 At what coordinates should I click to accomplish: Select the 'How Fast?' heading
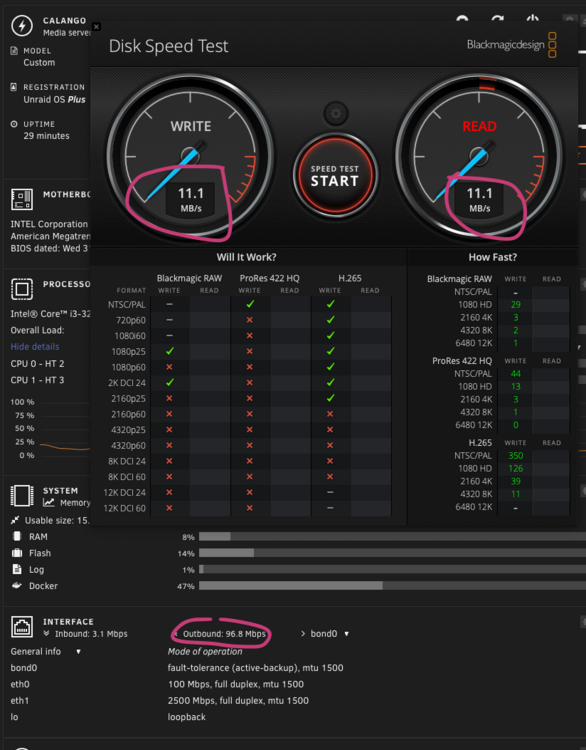(492, 257)
